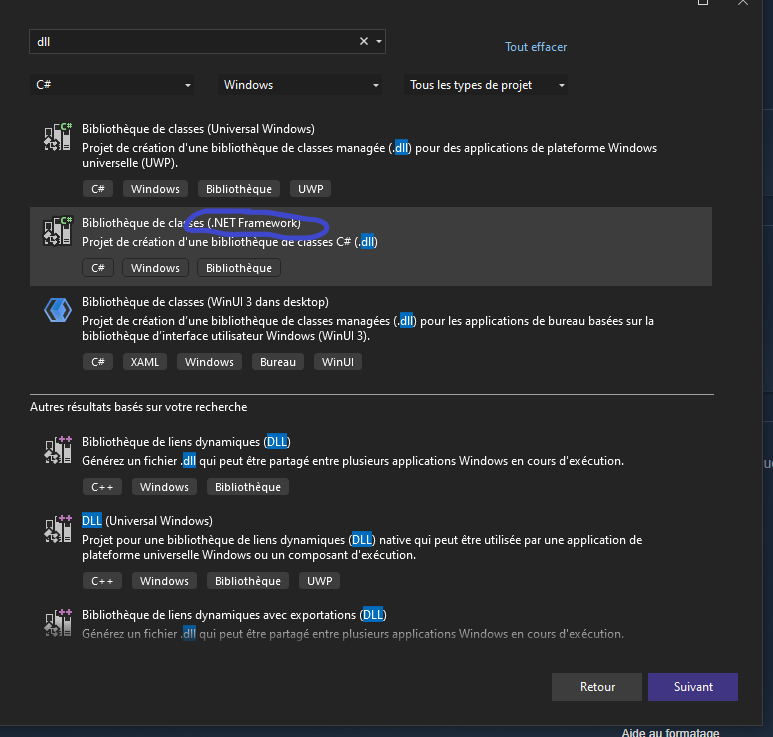Click Aide au formatage in background window
This screenshot has height=737, width=773.
tap(670, 732)
